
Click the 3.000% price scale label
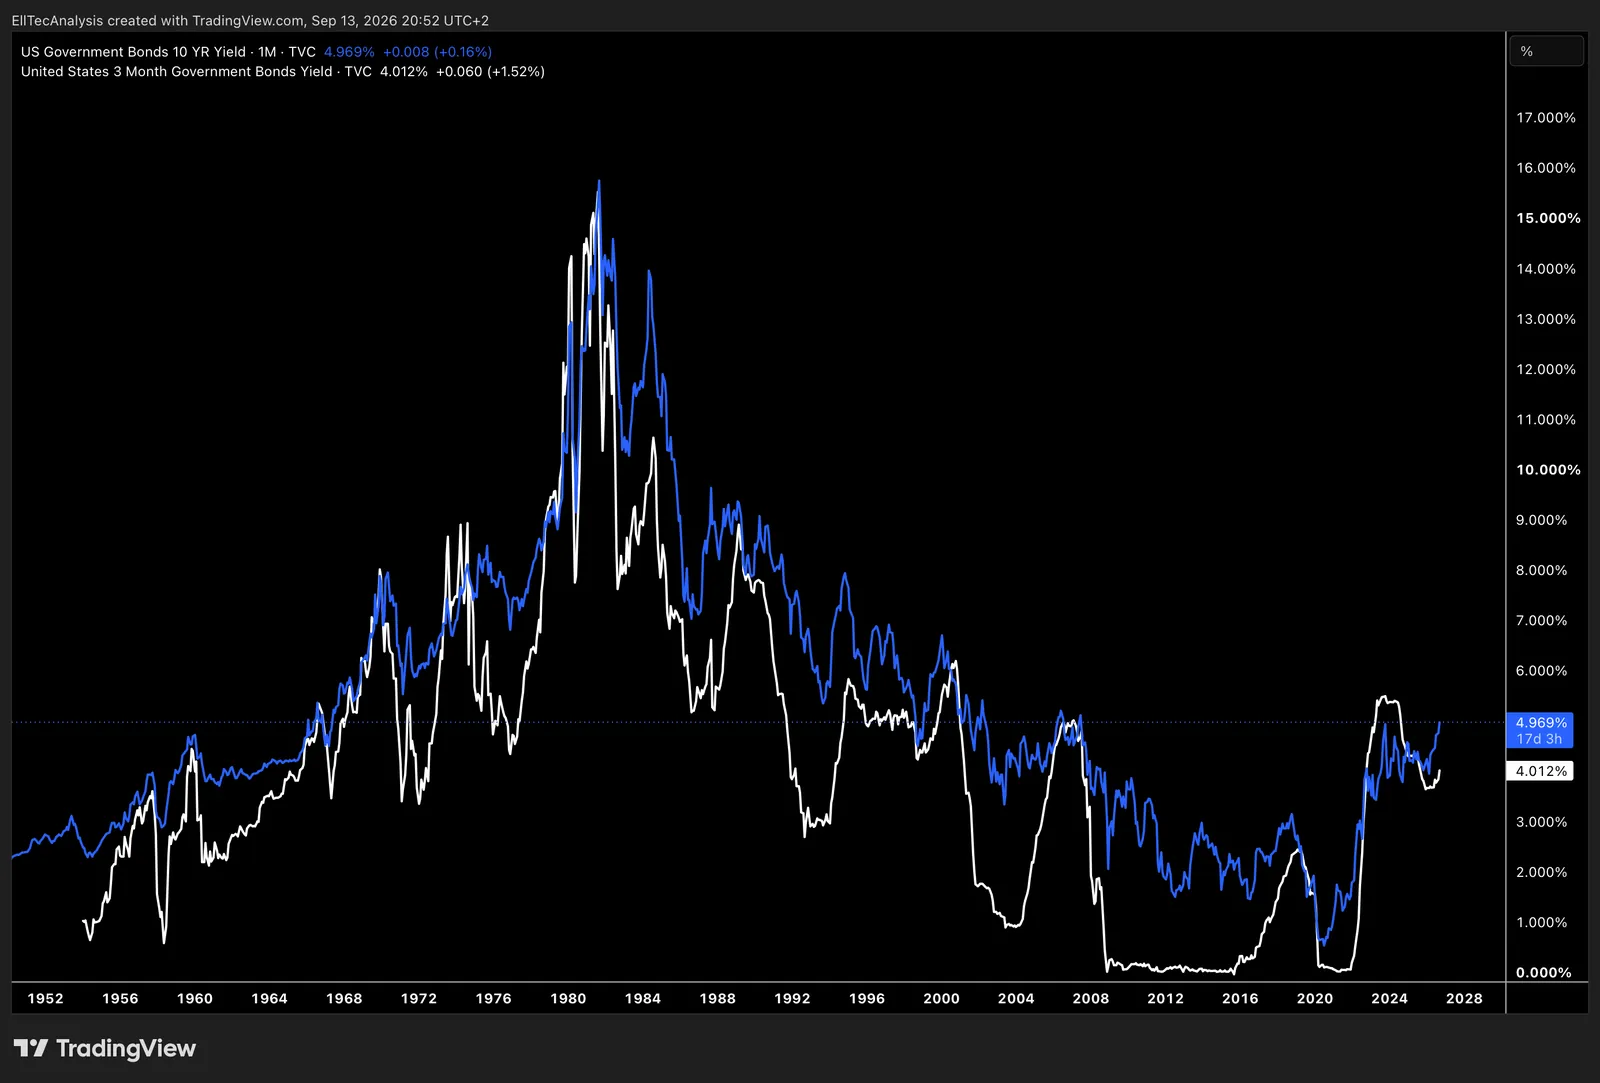(1542, 822)
